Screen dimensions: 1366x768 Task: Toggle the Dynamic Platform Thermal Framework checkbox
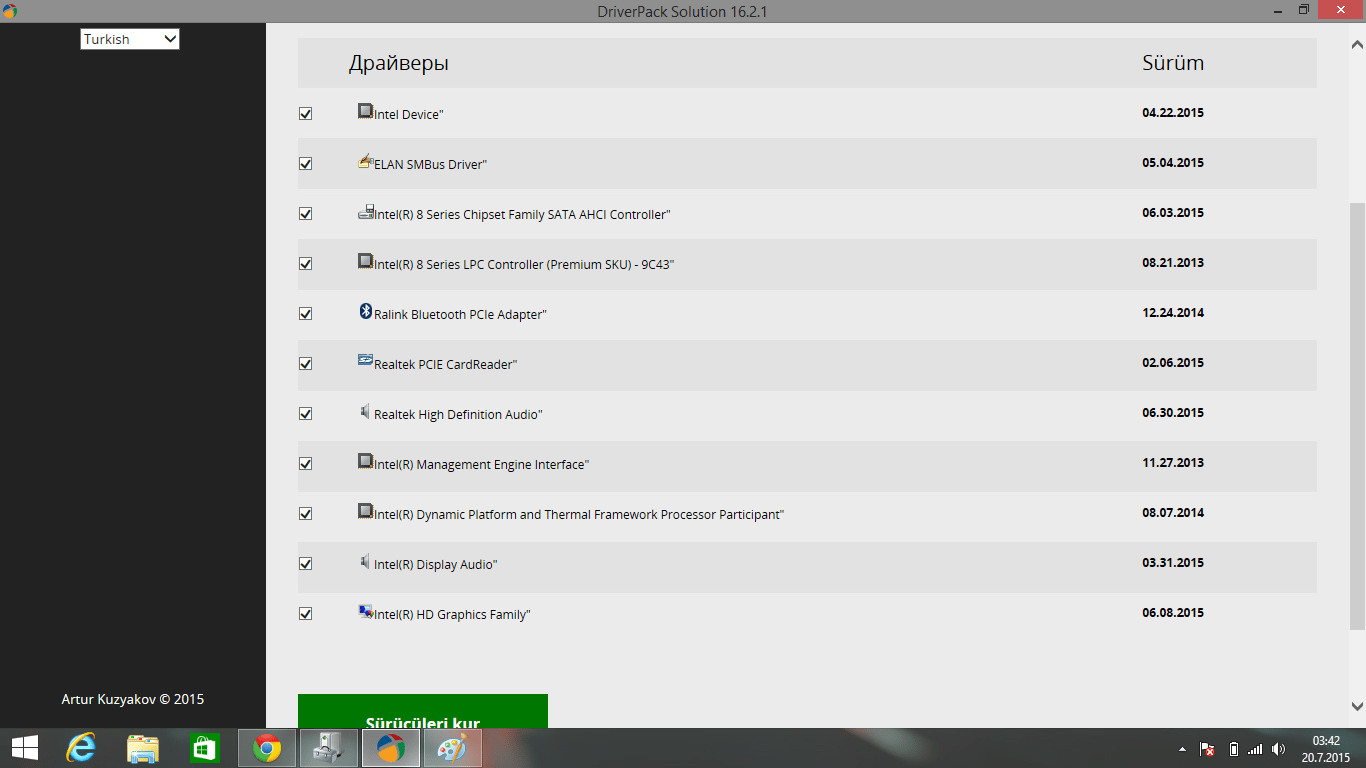tap(306, 514)
